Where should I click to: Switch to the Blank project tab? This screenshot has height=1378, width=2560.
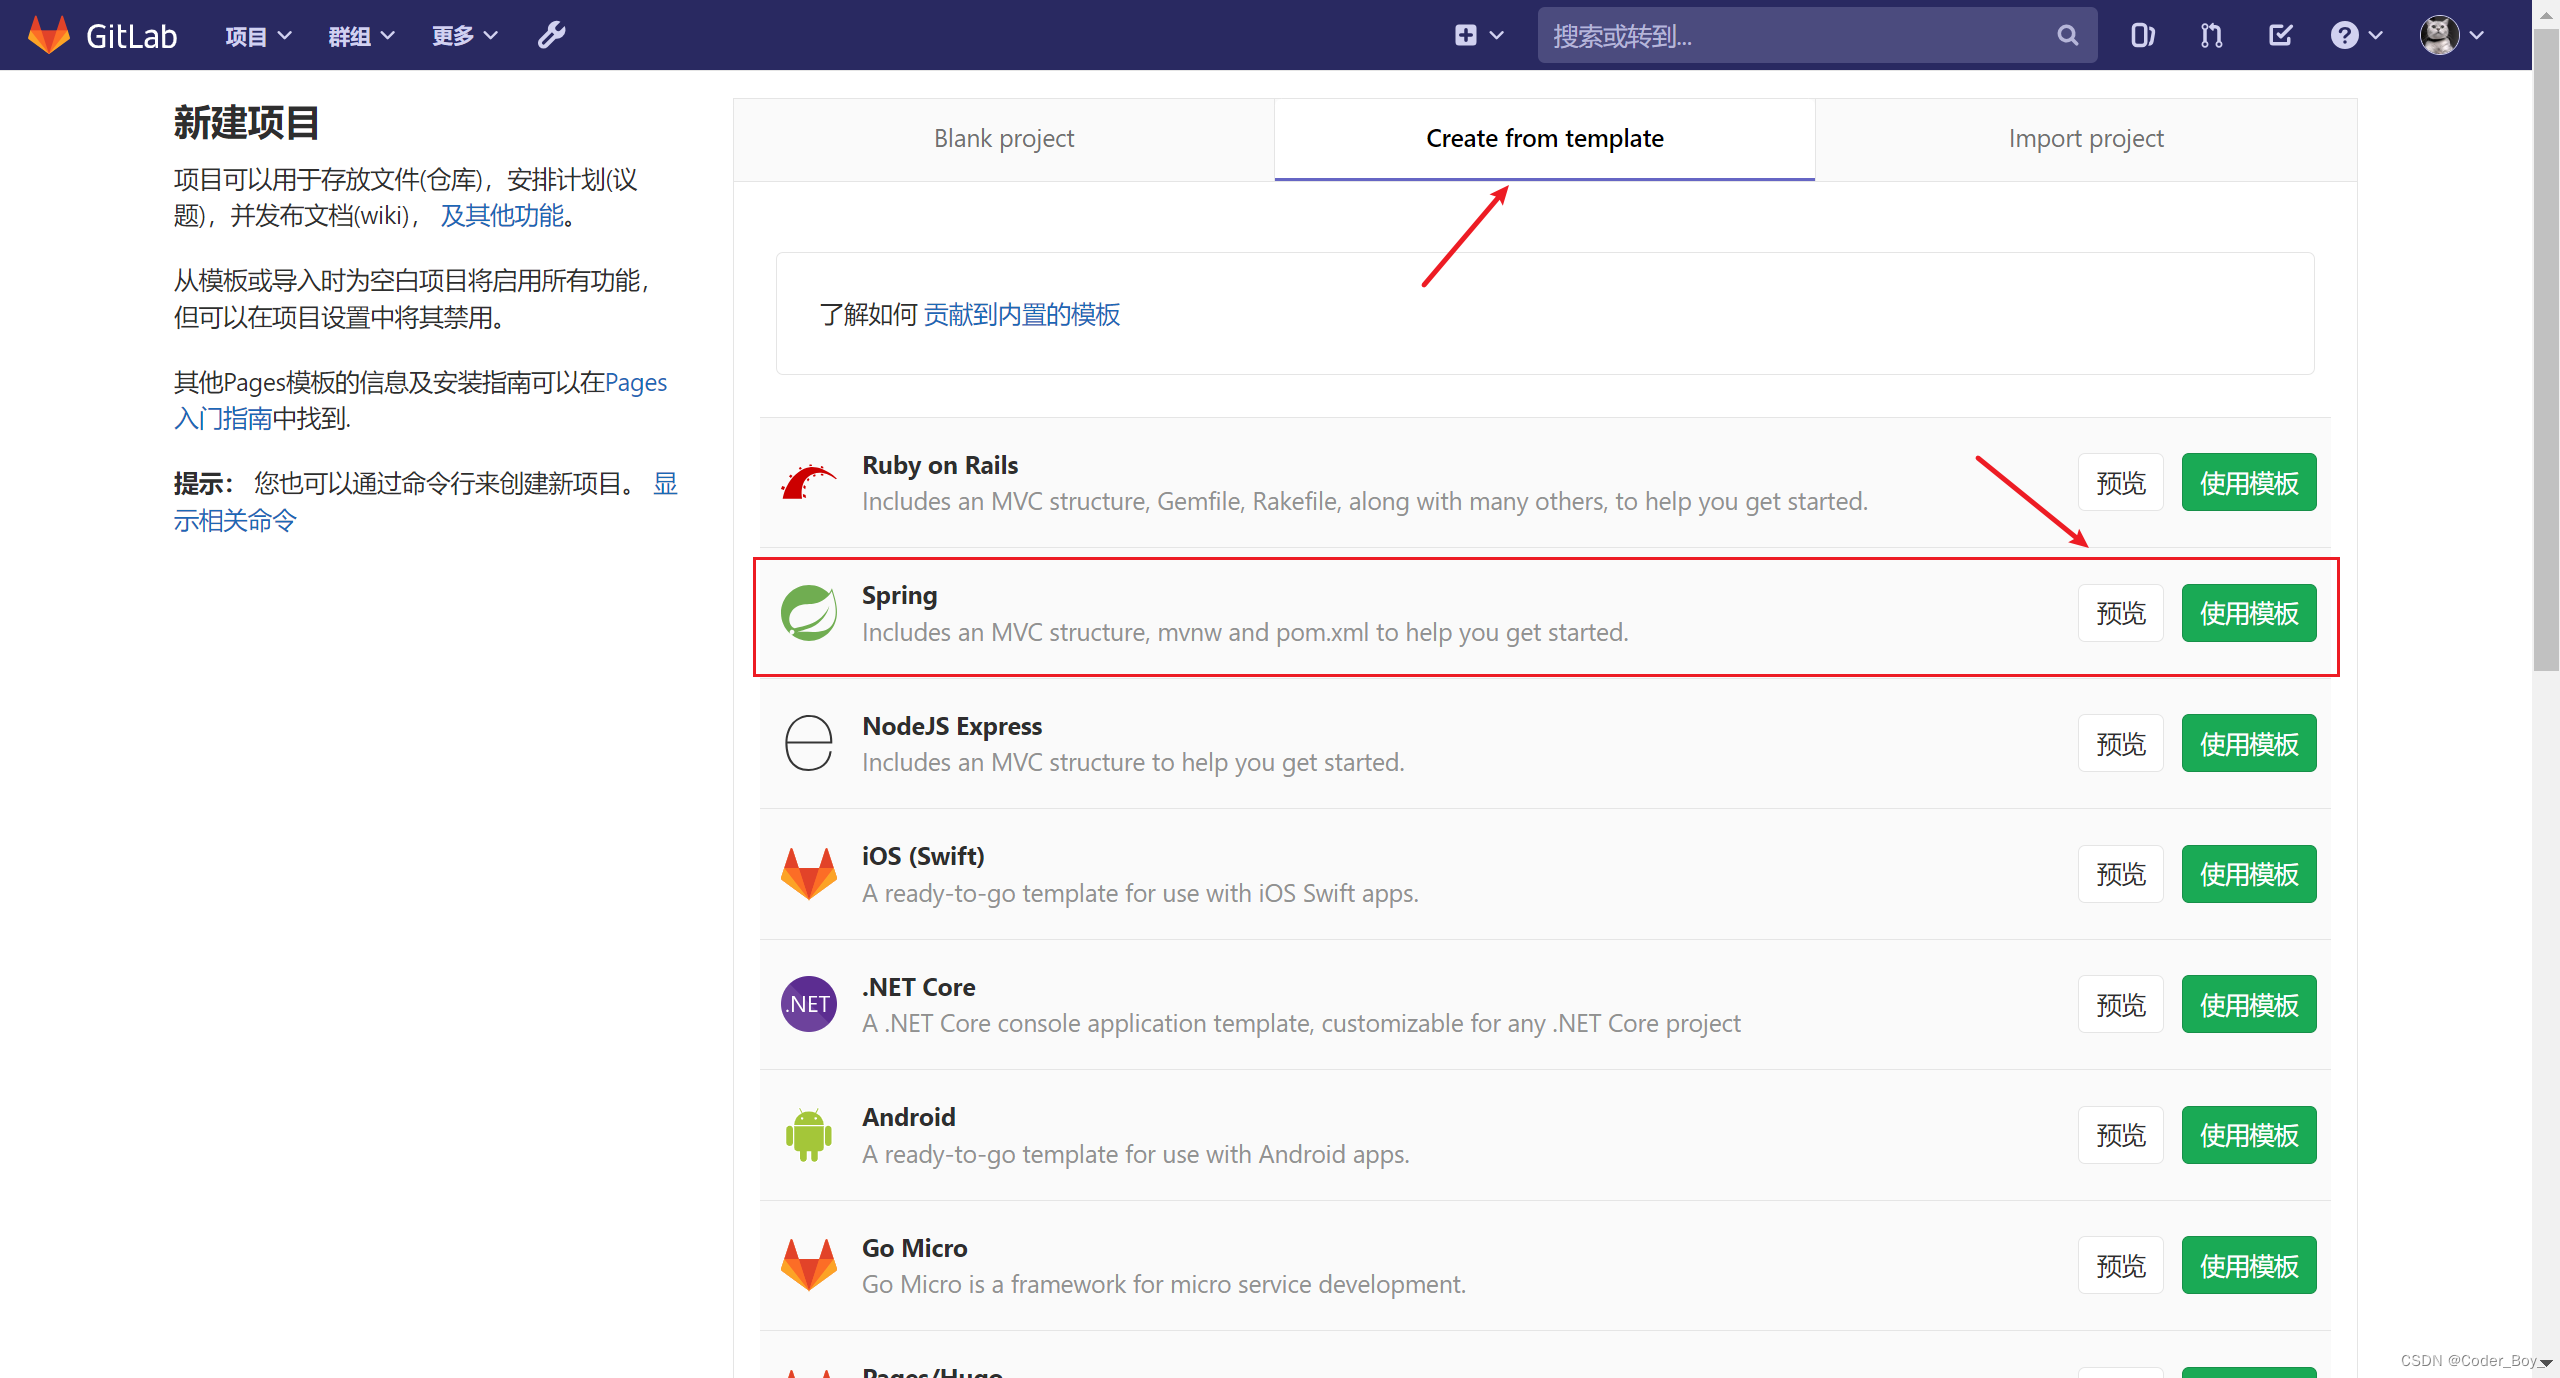[1003, 139]
